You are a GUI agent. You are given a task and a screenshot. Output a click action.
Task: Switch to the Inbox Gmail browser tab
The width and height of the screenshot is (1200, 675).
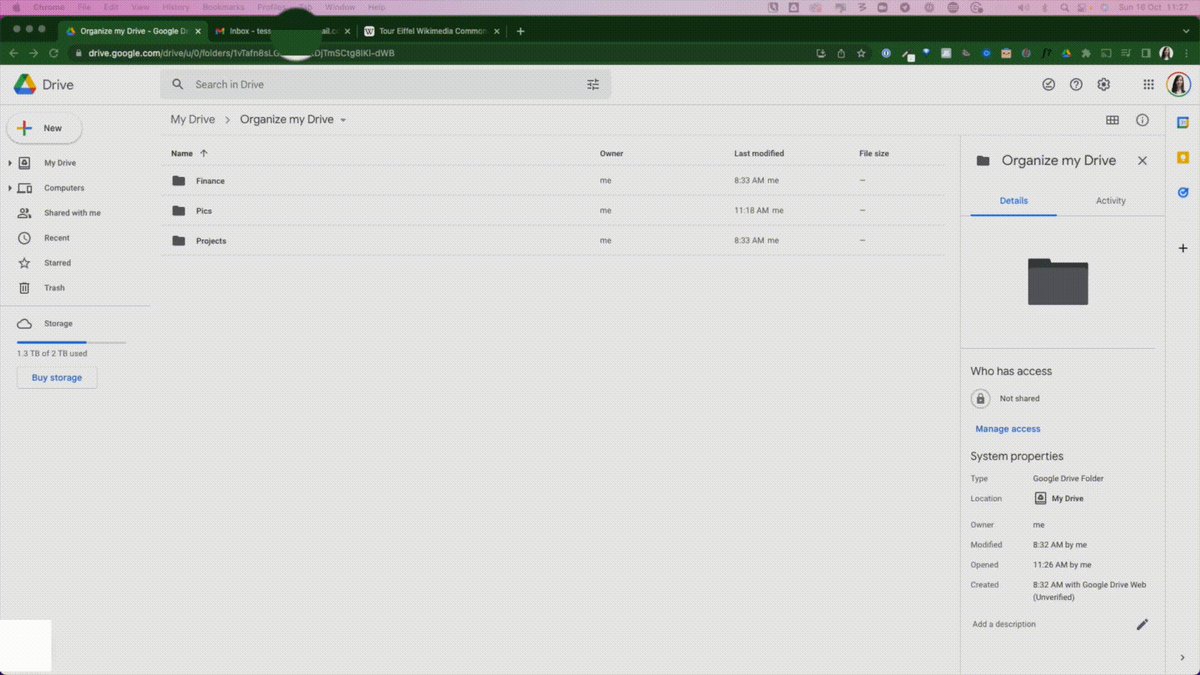tap(282, 31)
